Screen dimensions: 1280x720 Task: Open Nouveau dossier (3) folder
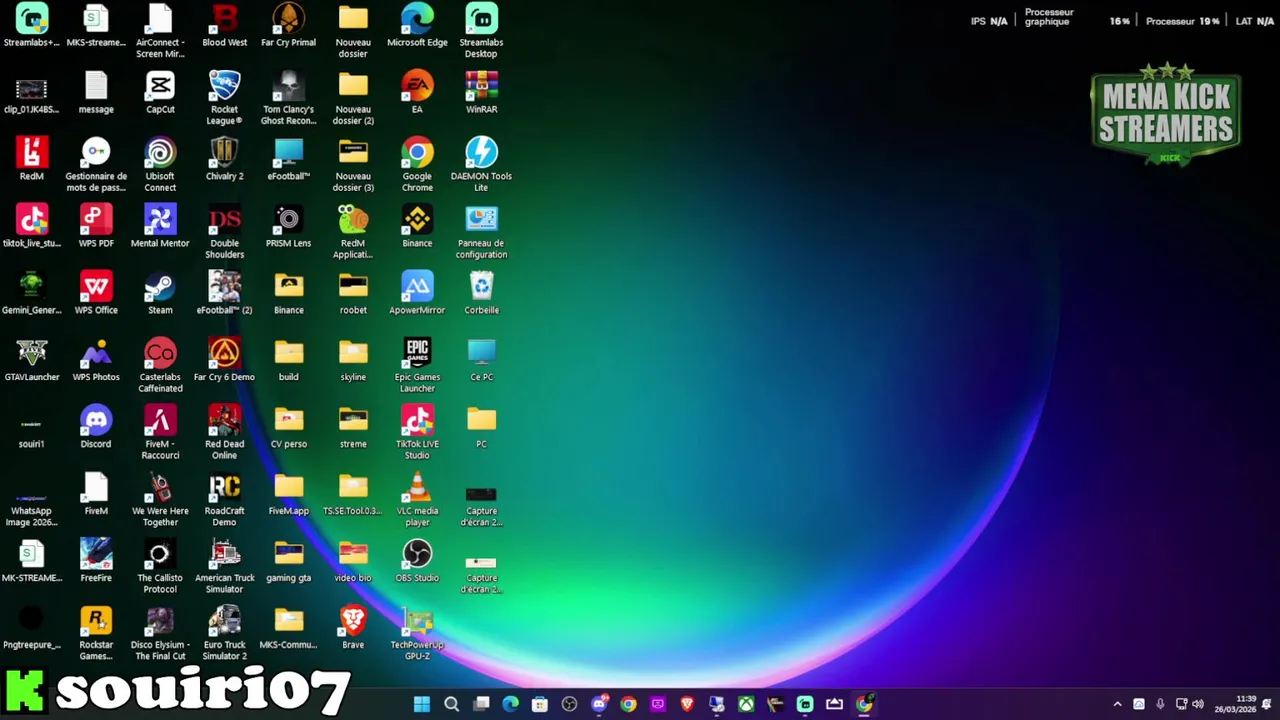coord(353,165)
